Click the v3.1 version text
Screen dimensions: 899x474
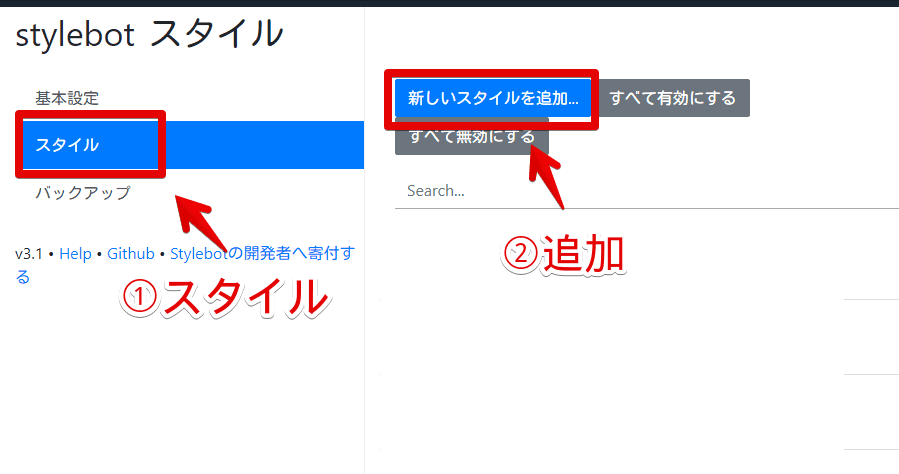click(29, 253)
